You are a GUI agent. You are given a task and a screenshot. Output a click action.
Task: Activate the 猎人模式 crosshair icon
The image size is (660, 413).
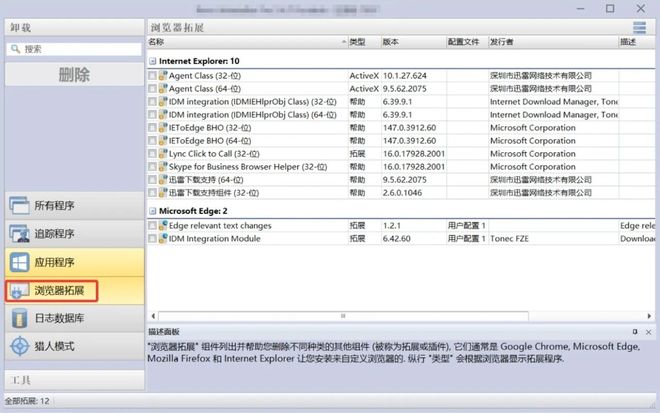tap(19, 346)
